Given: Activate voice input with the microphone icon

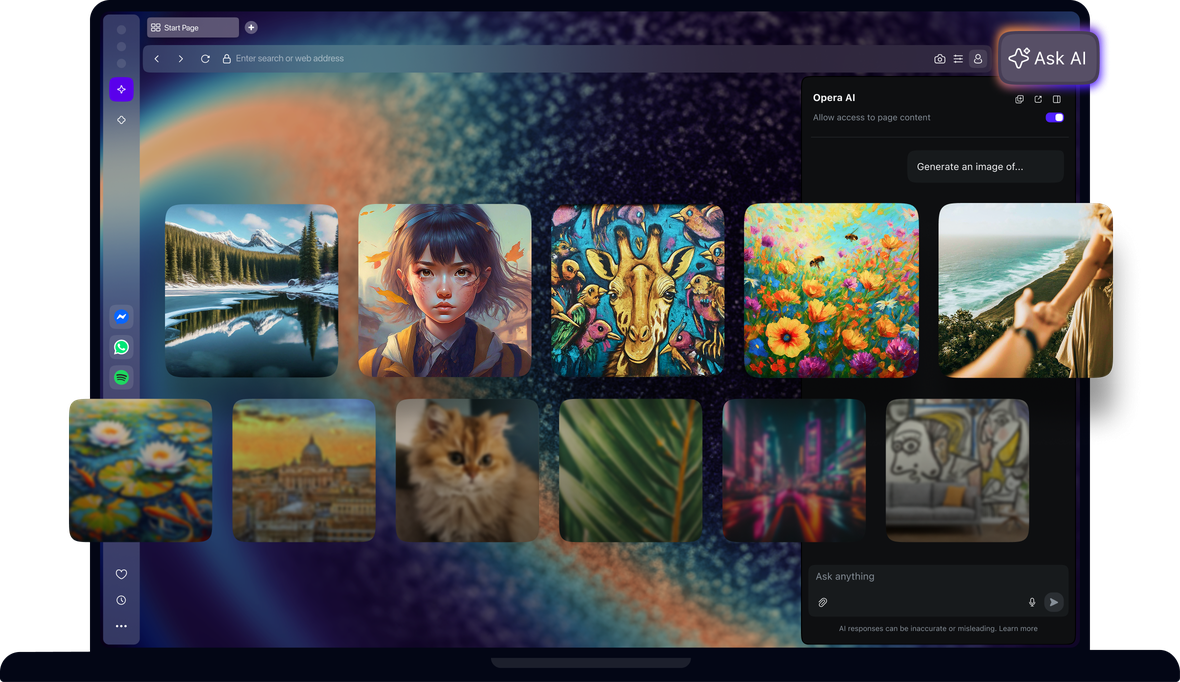Looking at the screenshot, I should click(1031, 602).
